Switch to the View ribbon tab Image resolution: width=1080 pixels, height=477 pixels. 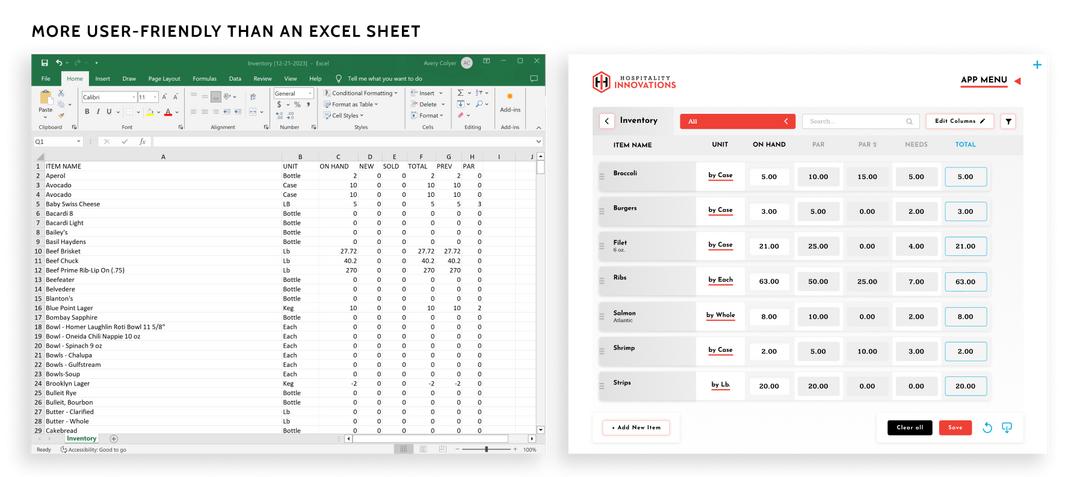[290, 79]
